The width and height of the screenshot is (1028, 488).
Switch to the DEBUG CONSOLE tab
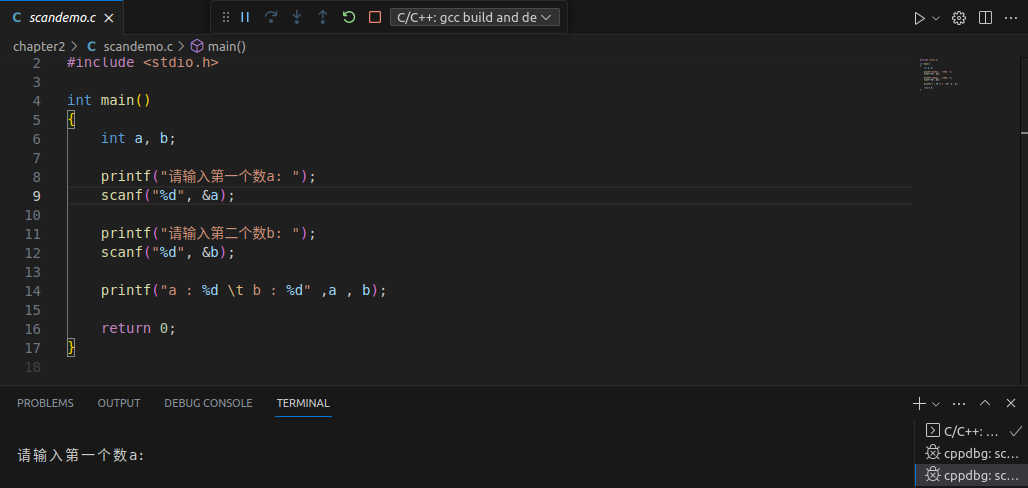coord(208,403)
